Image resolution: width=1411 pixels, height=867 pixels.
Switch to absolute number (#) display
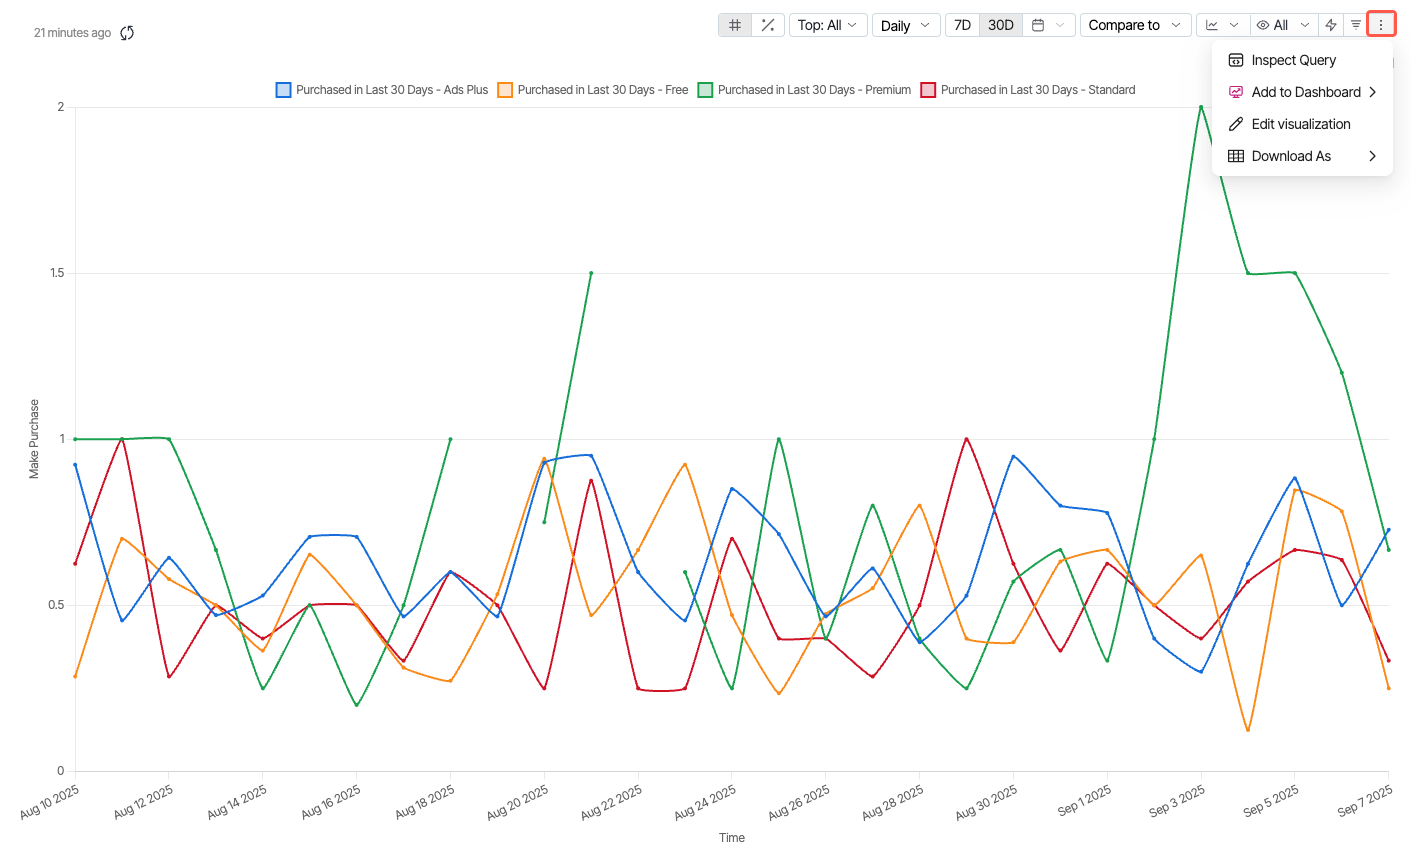coord(735,25)
